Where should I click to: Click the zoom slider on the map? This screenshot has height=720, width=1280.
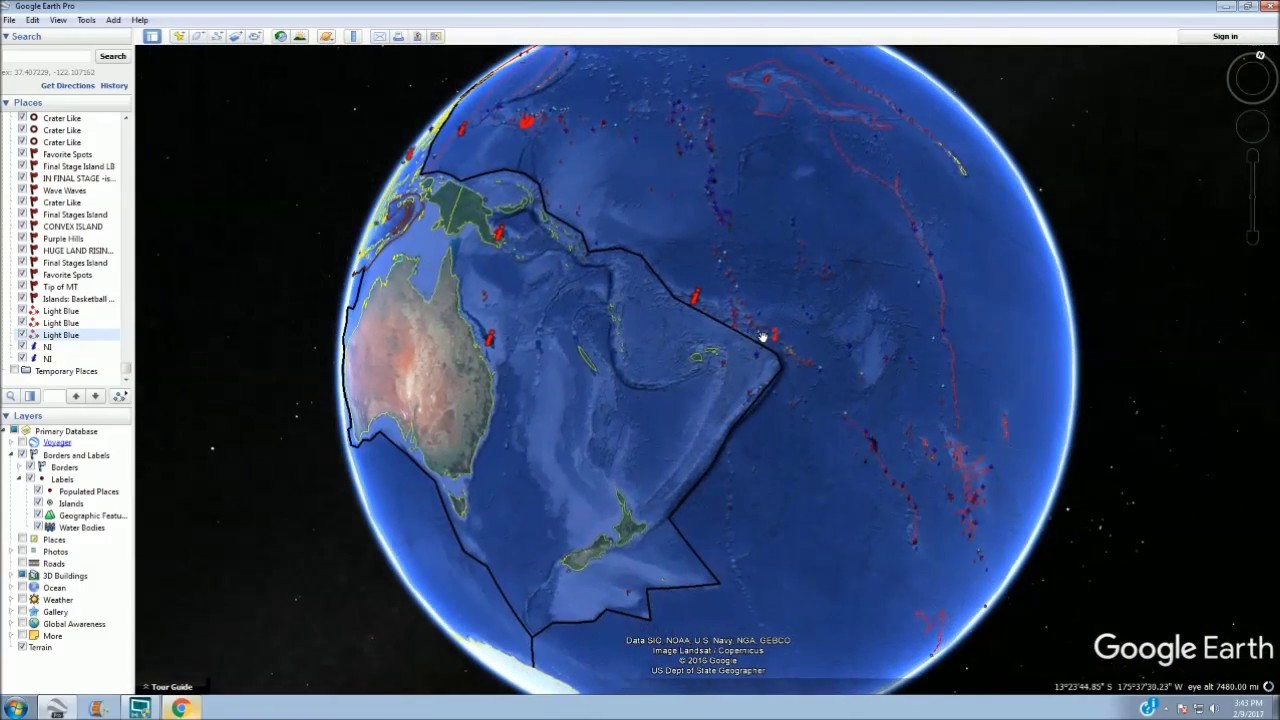[x=1252, y=195]
